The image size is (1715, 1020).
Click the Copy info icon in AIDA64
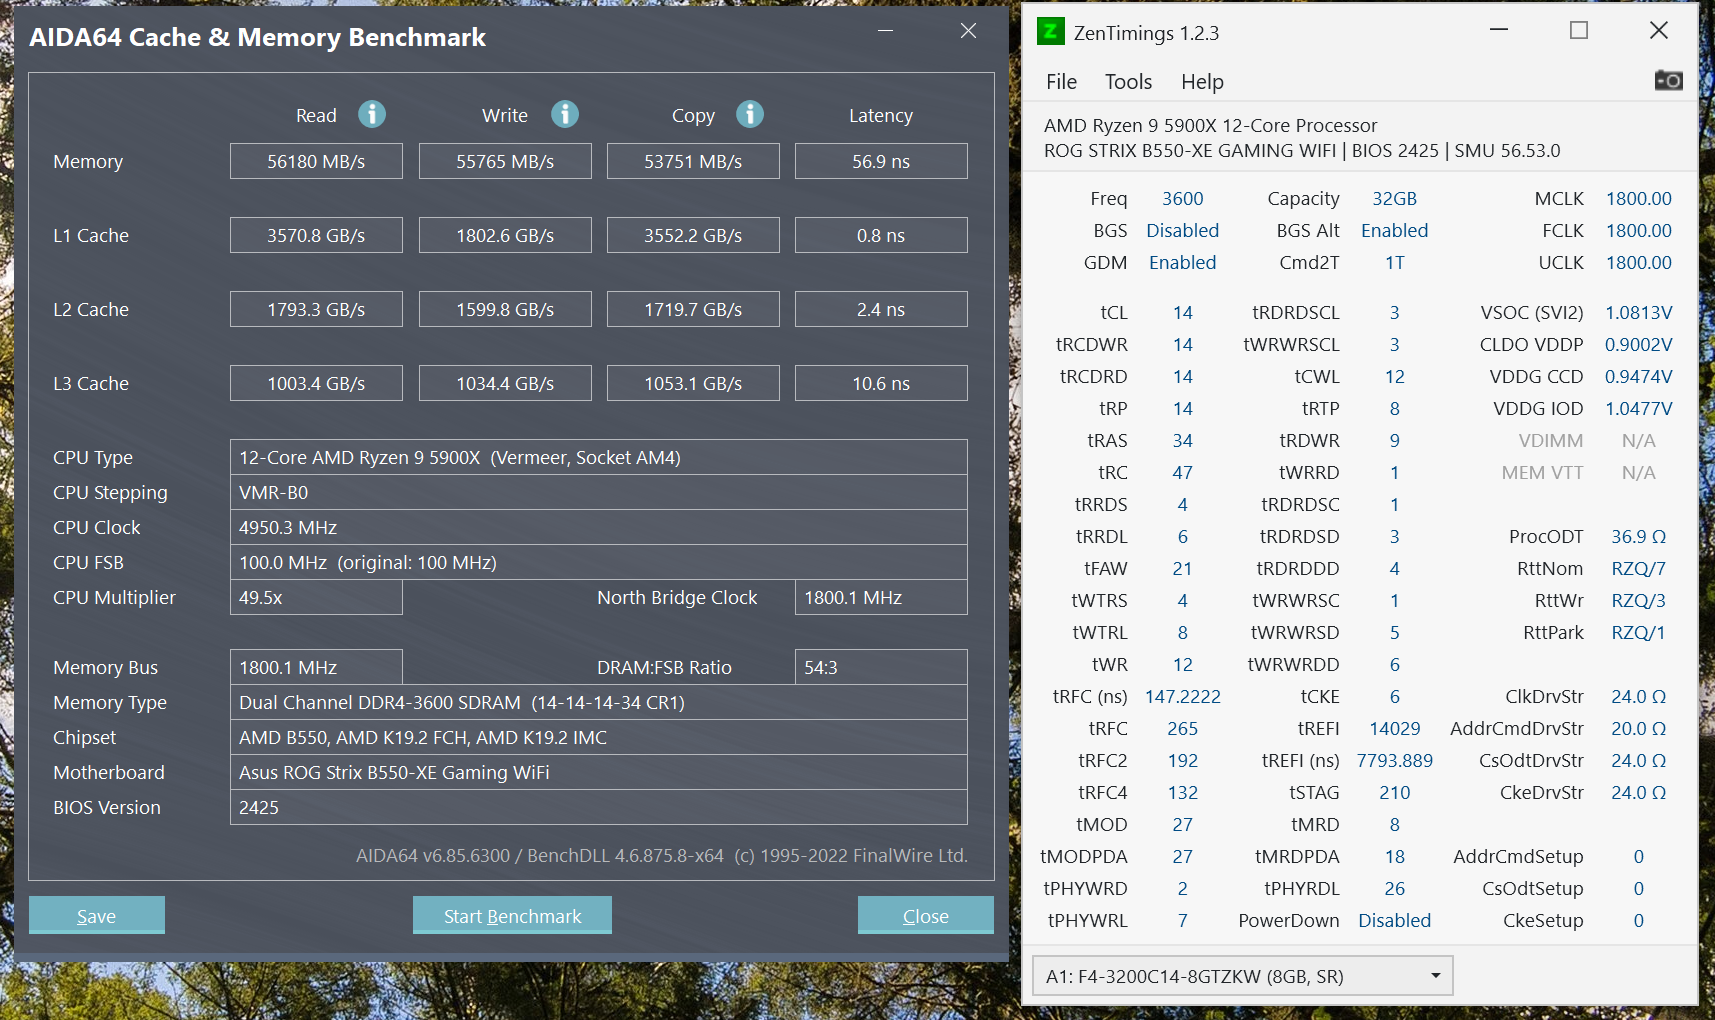click(750, 114)
